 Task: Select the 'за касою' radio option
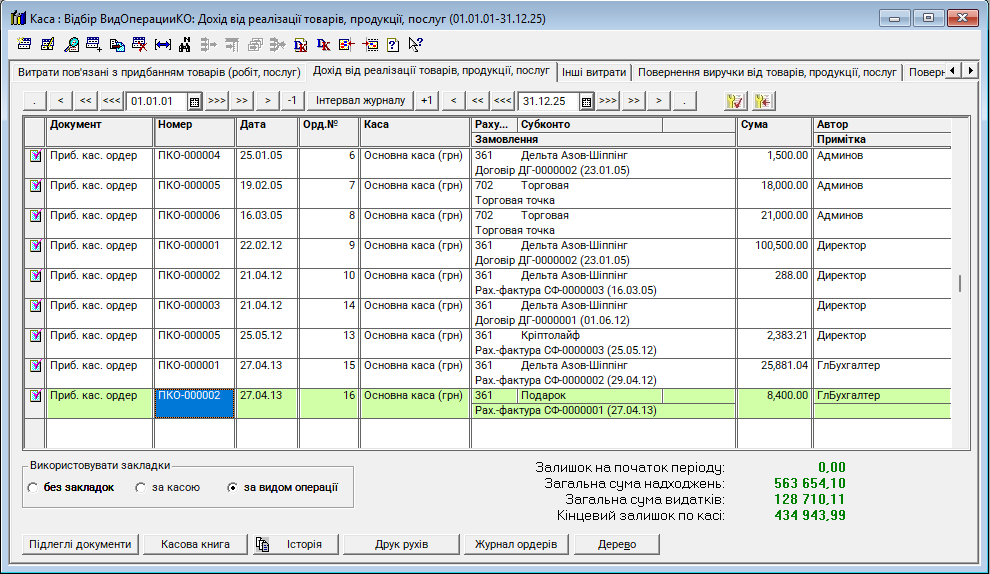point(141,488)
